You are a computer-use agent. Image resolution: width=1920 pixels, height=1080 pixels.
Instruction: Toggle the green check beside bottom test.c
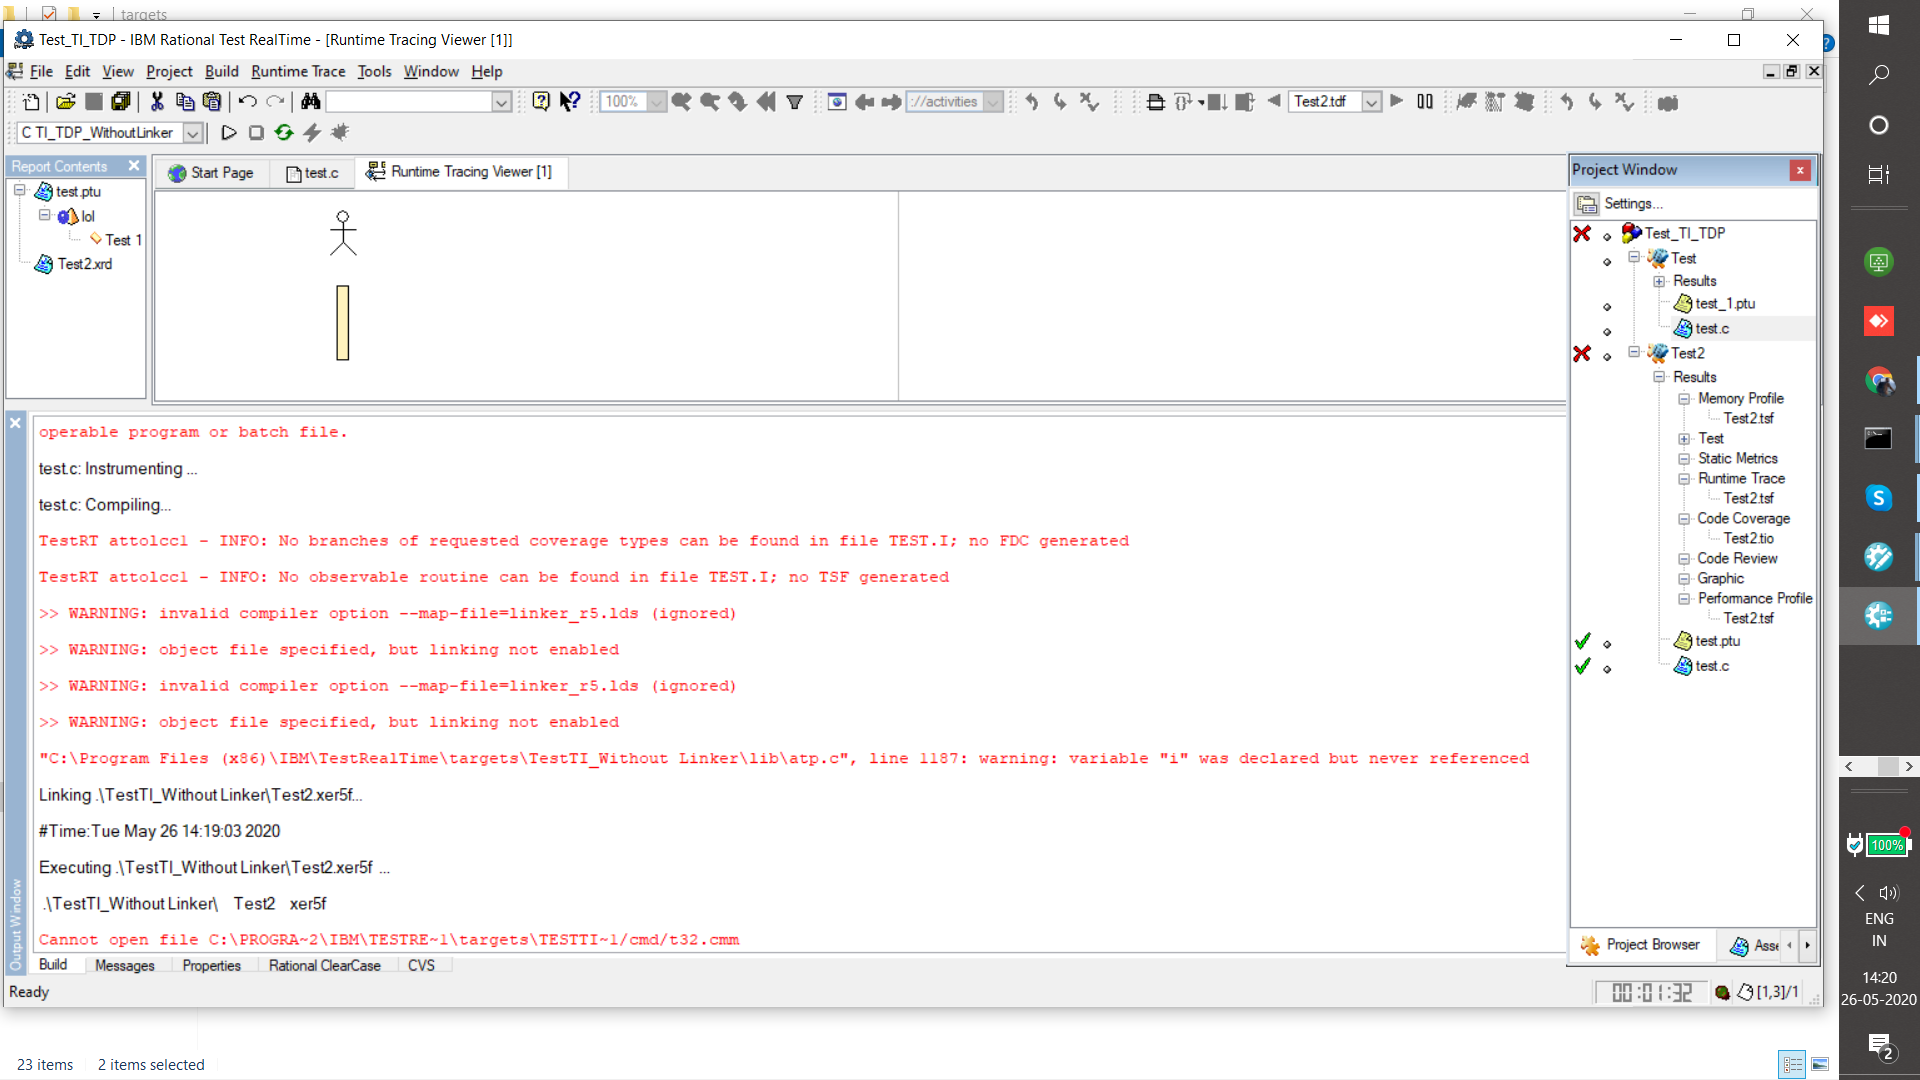pyautogui.click(x=1582, y=666)
